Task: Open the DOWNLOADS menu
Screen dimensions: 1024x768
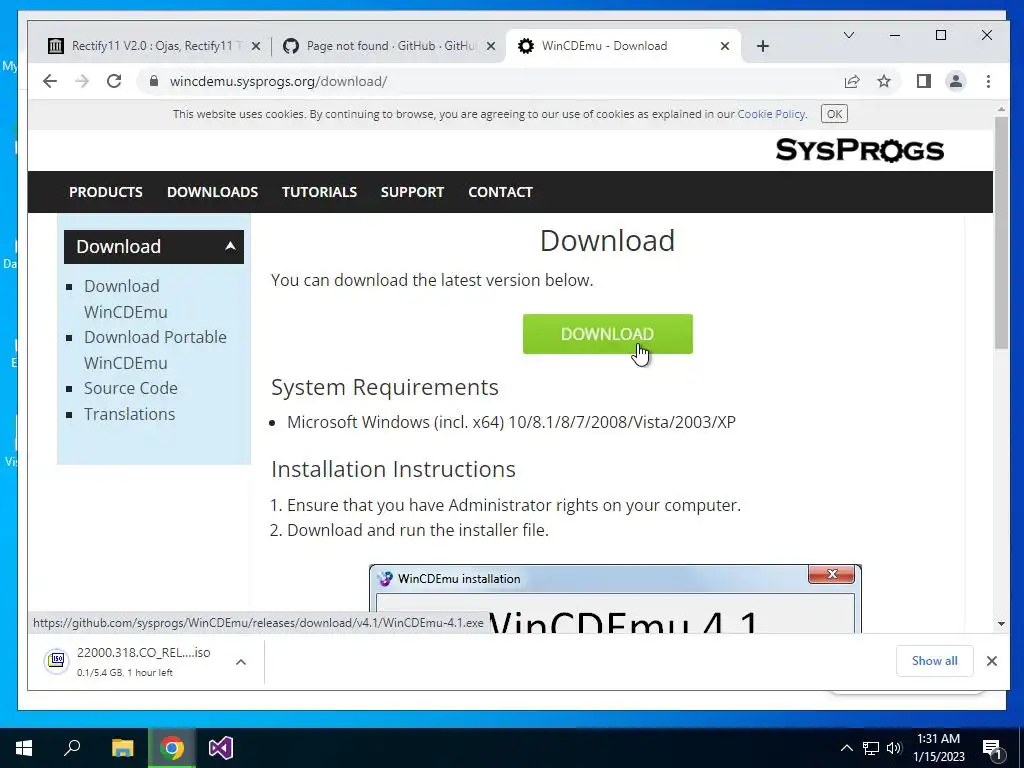Action: [212, 192]
